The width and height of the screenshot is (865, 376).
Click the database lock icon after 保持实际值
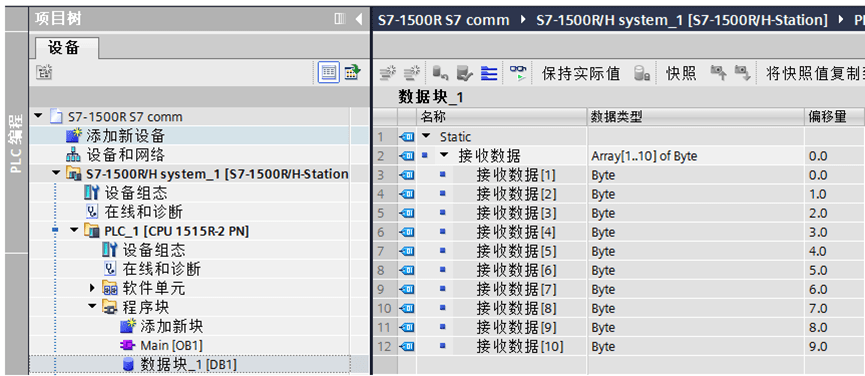[x=642, y=73]
